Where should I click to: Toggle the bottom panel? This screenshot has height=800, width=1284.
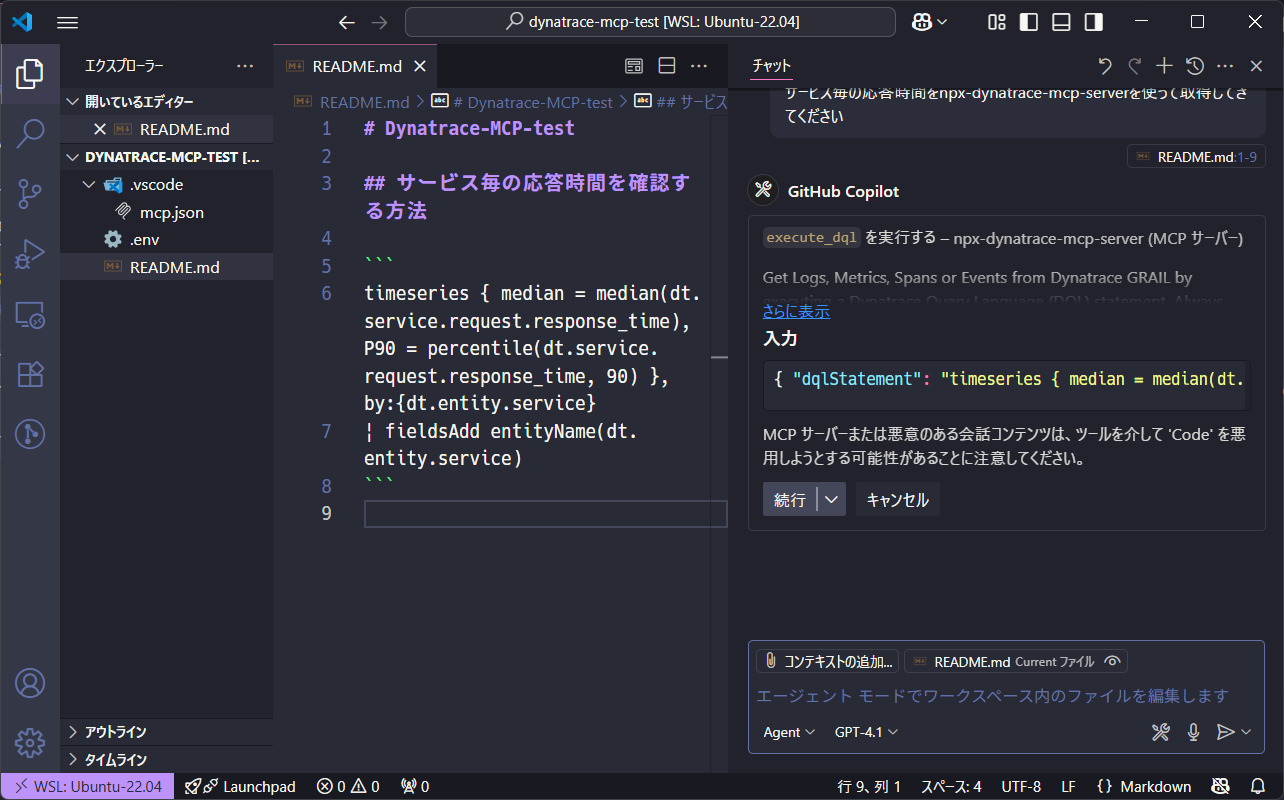[1061, 22]
